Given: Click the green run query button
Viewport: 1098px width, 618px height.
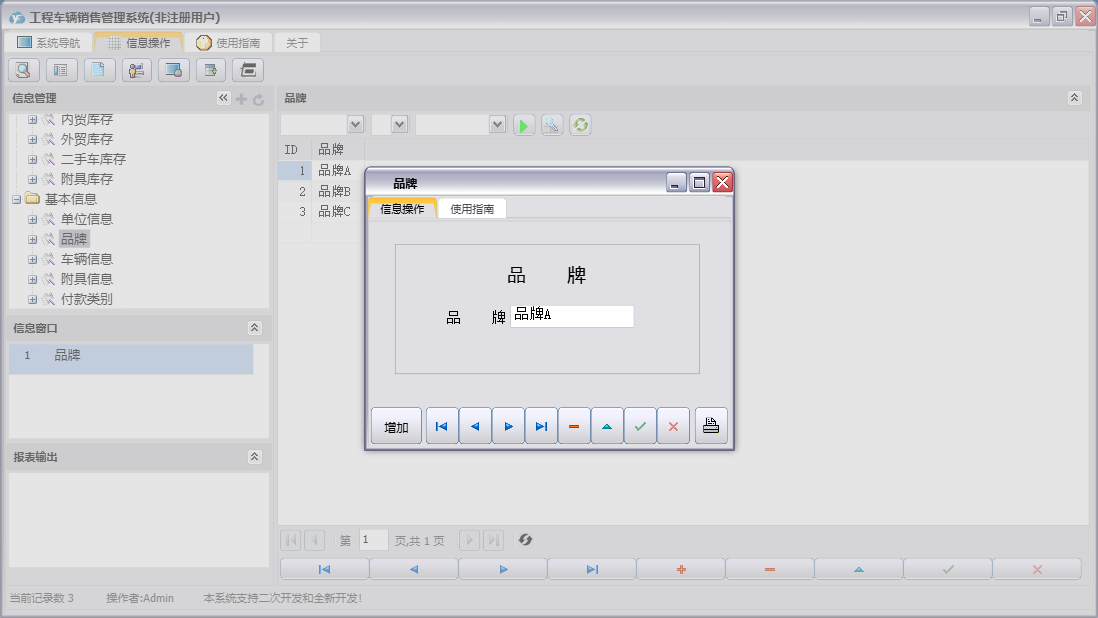Looking at the screenshot, I should (524, 125).
